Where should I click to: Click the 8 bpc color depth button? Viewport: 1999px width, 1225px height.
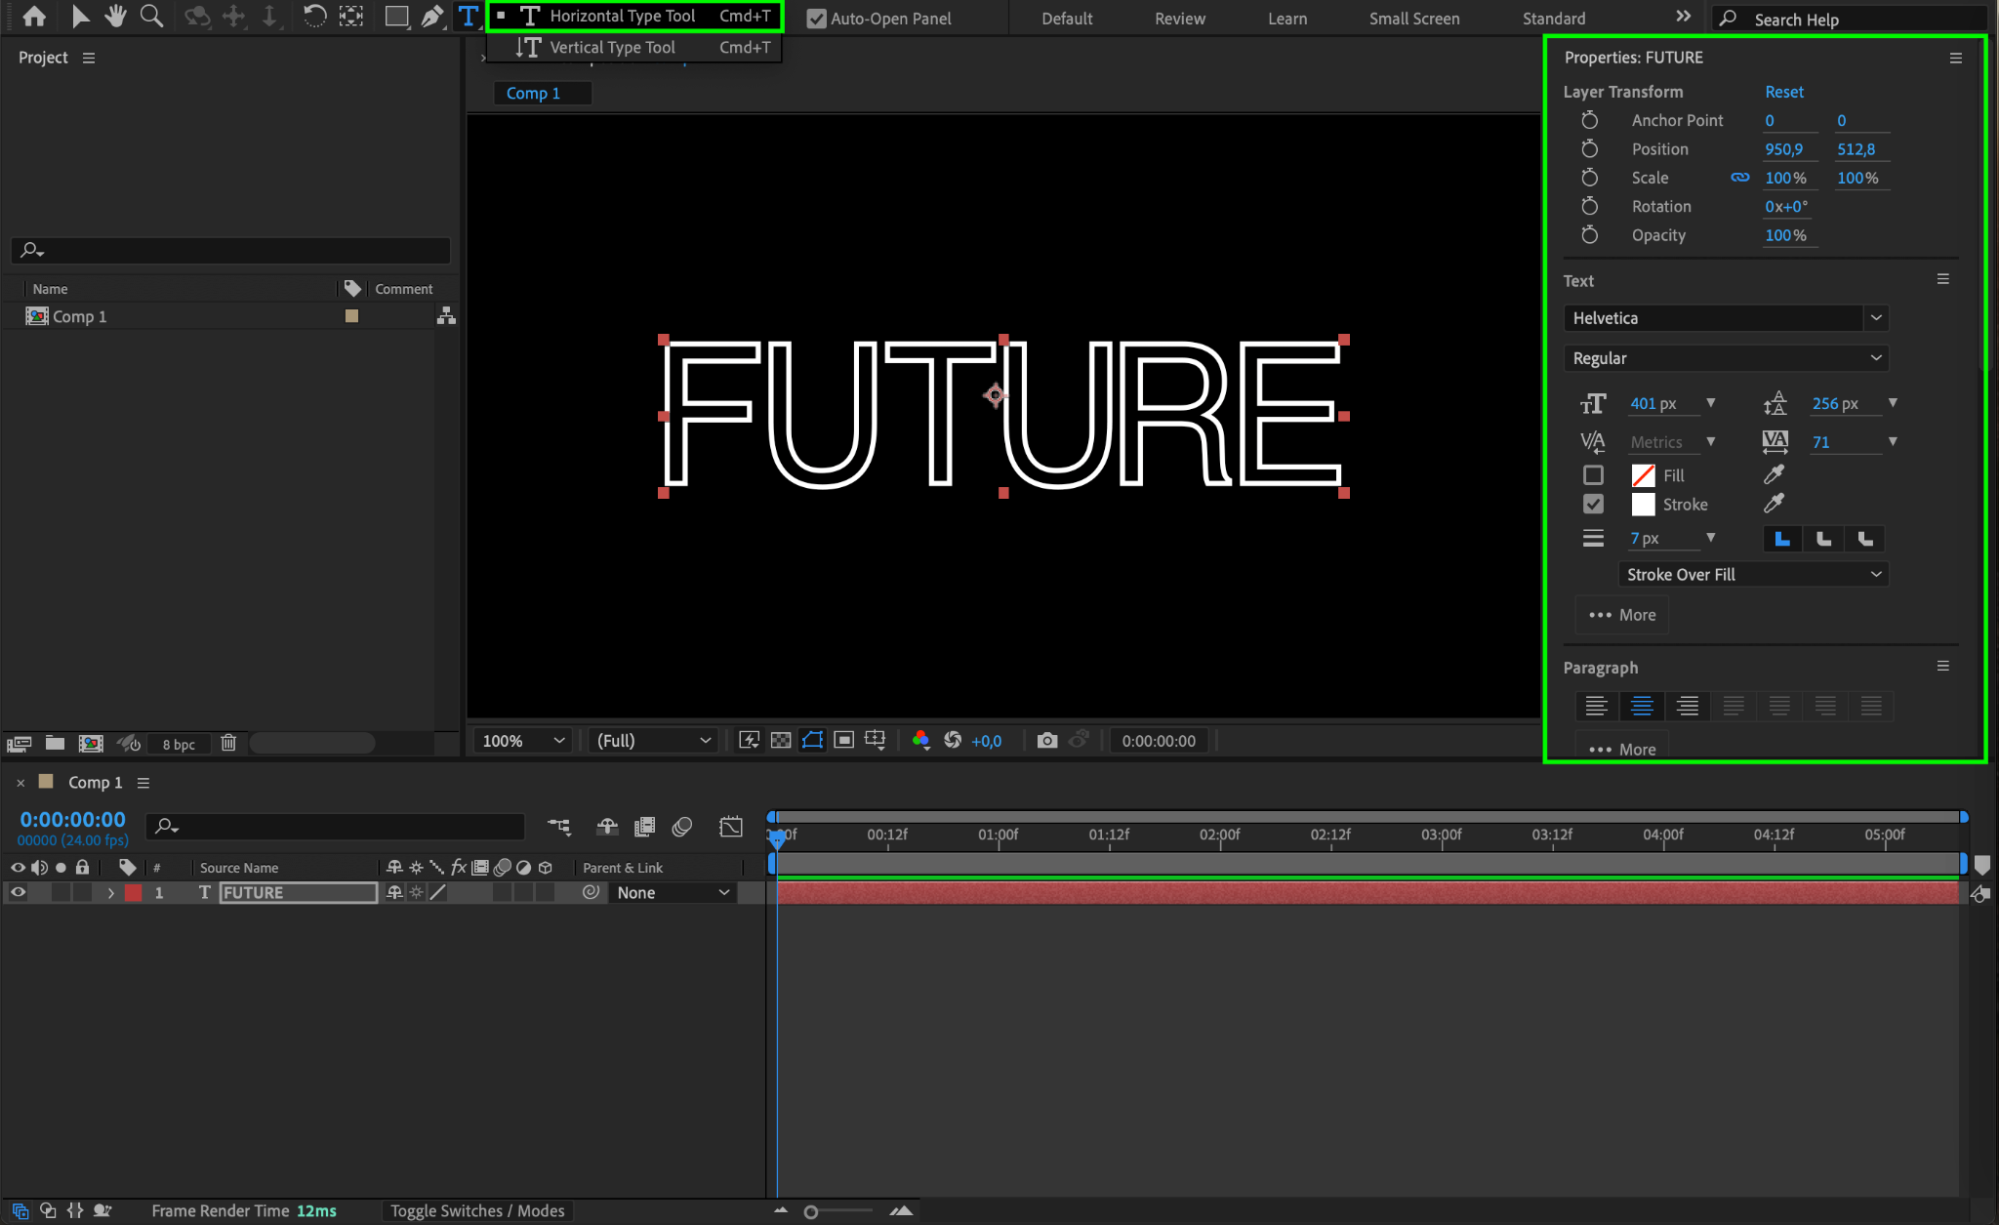[179, 744]
